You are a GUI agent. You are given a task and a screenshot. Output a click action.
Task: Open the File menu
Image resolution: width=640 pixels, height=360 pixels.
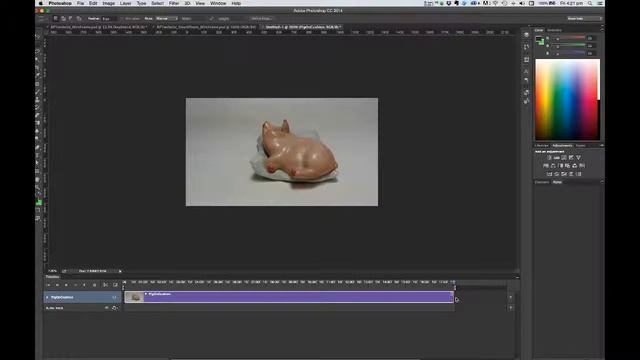point(80,3)
